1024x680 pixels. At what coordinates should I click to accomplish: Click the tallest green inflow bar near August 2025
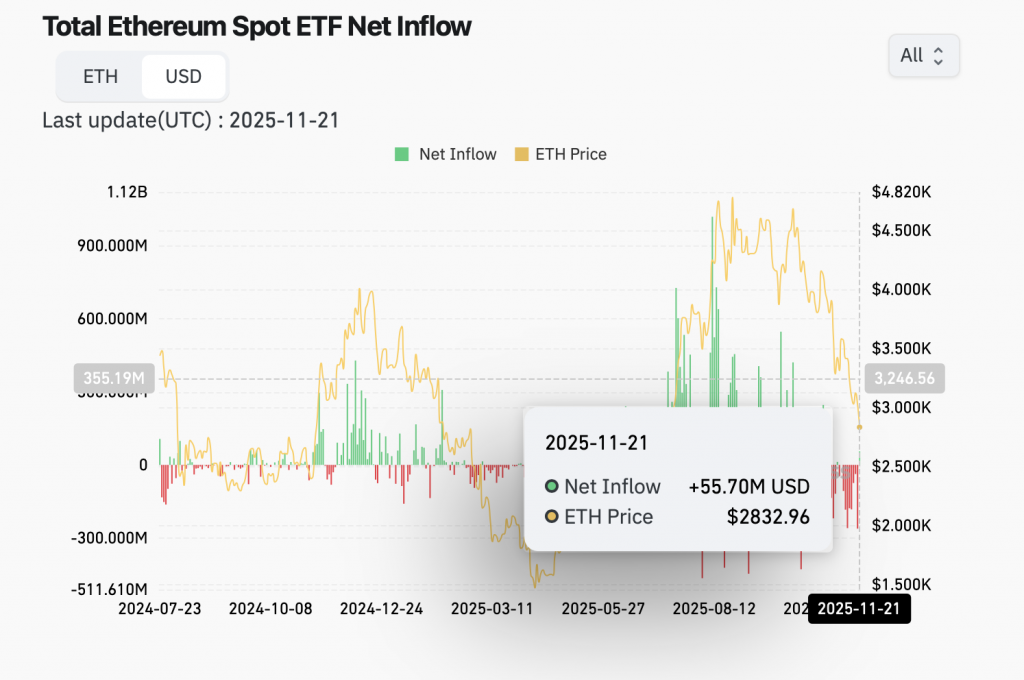coord(712,300)
